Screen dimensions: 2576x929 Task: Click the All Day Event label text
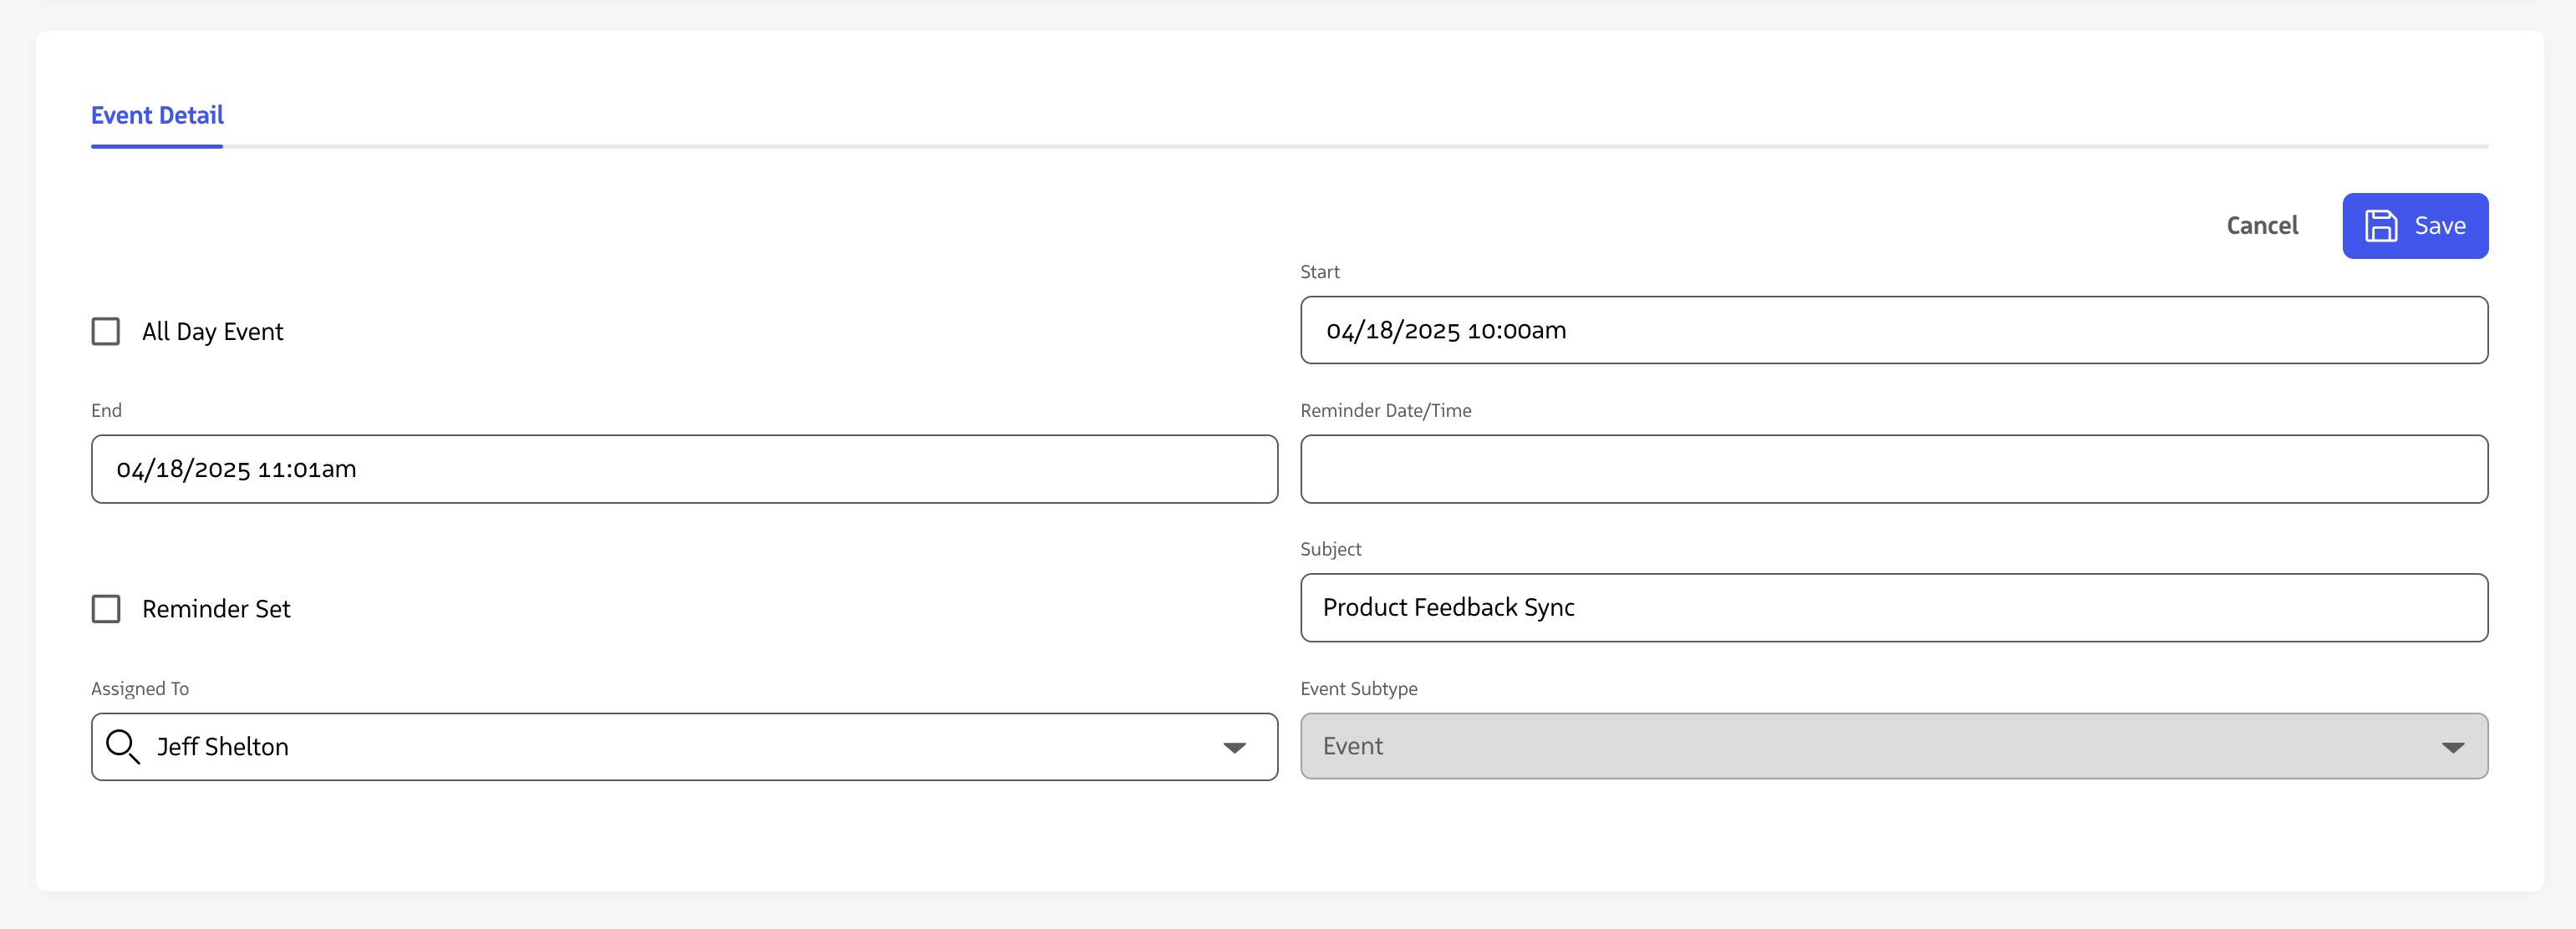pyautogui.click(x=212, y=332)
